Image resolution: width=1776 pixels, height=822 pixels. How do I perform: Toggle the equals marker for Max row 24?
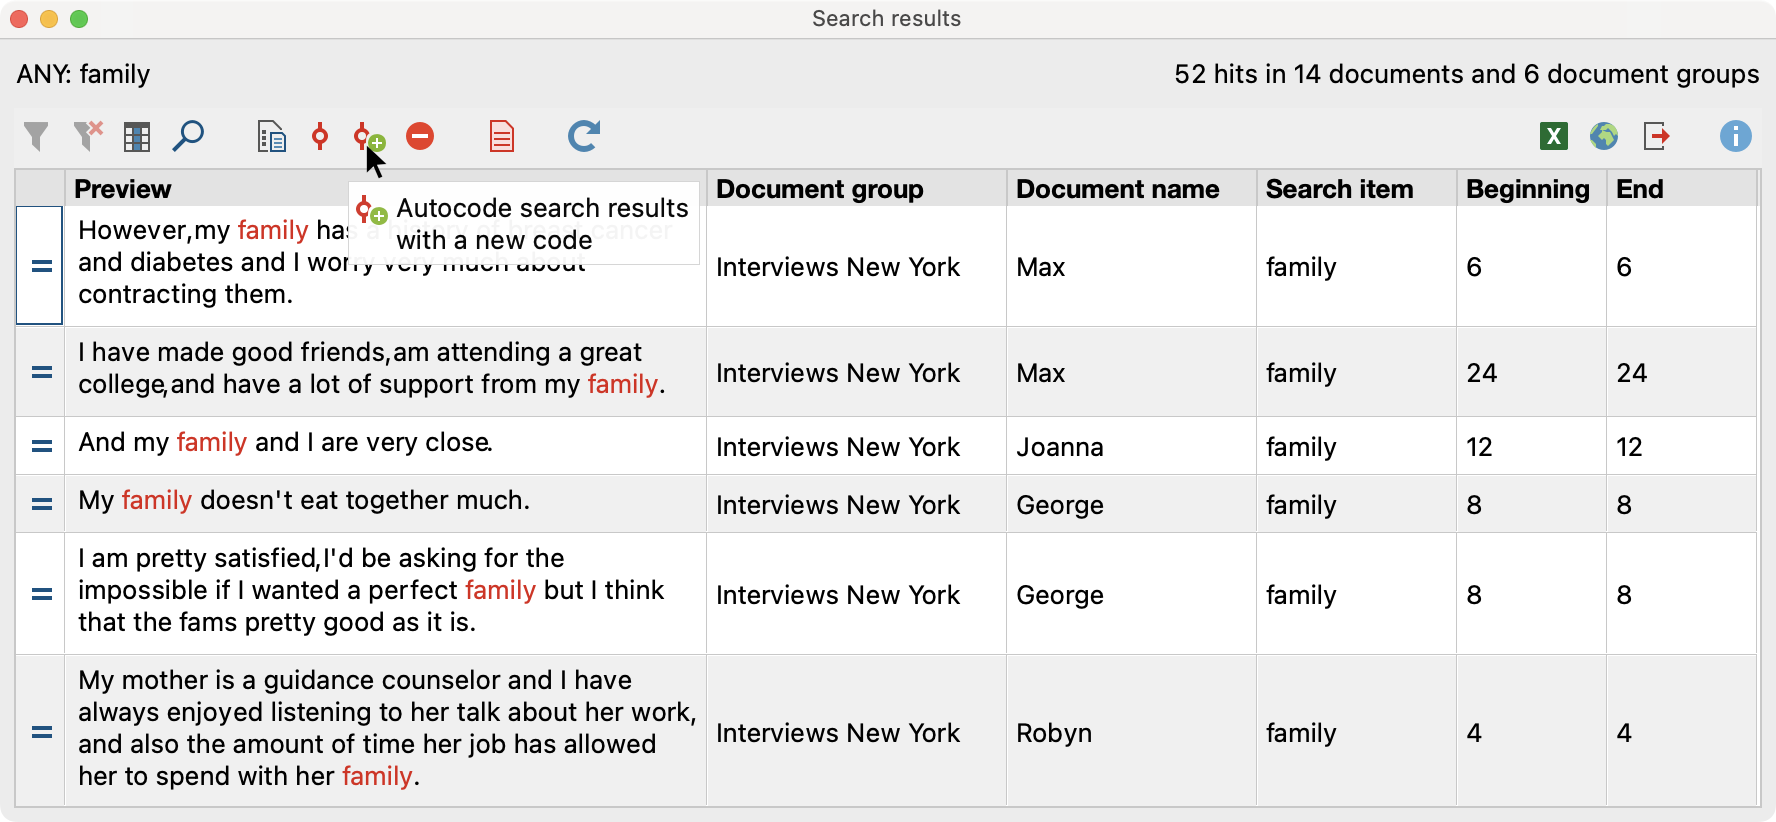click(41, 372)
